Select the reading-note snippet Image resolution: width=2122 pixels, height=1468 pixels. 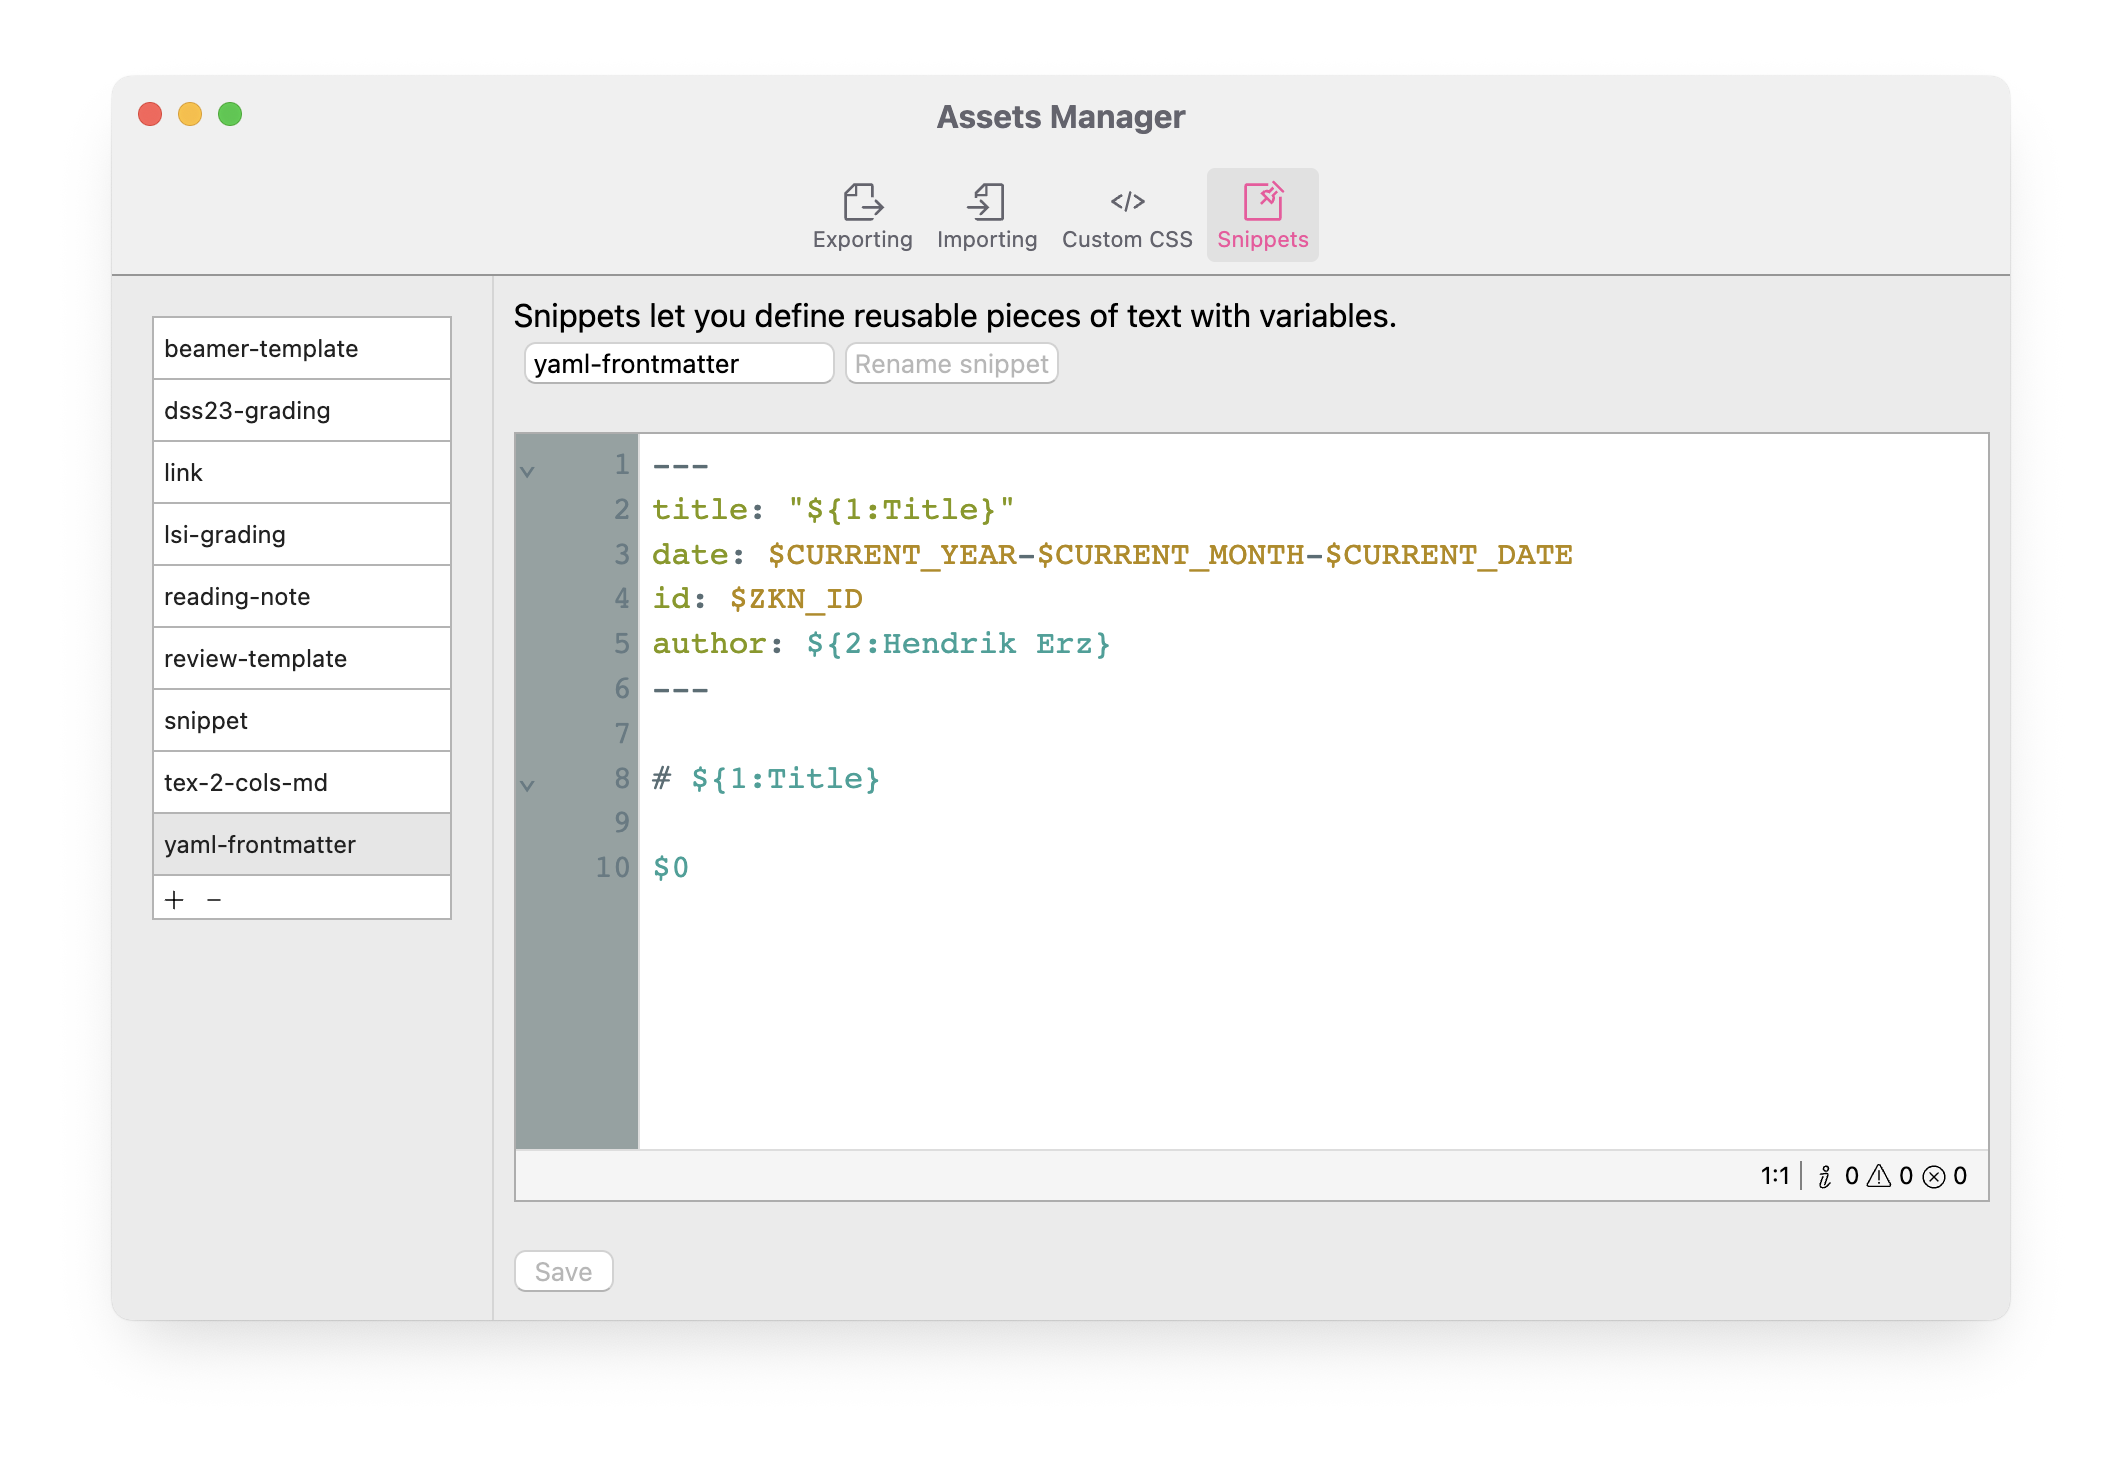(301, 597)
